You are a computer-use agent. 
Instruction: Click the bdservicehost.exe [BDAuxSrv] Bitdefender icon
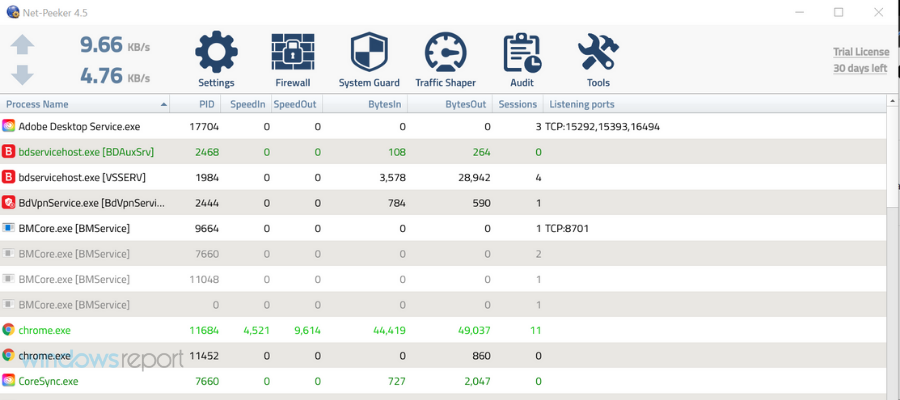(8, 152)
